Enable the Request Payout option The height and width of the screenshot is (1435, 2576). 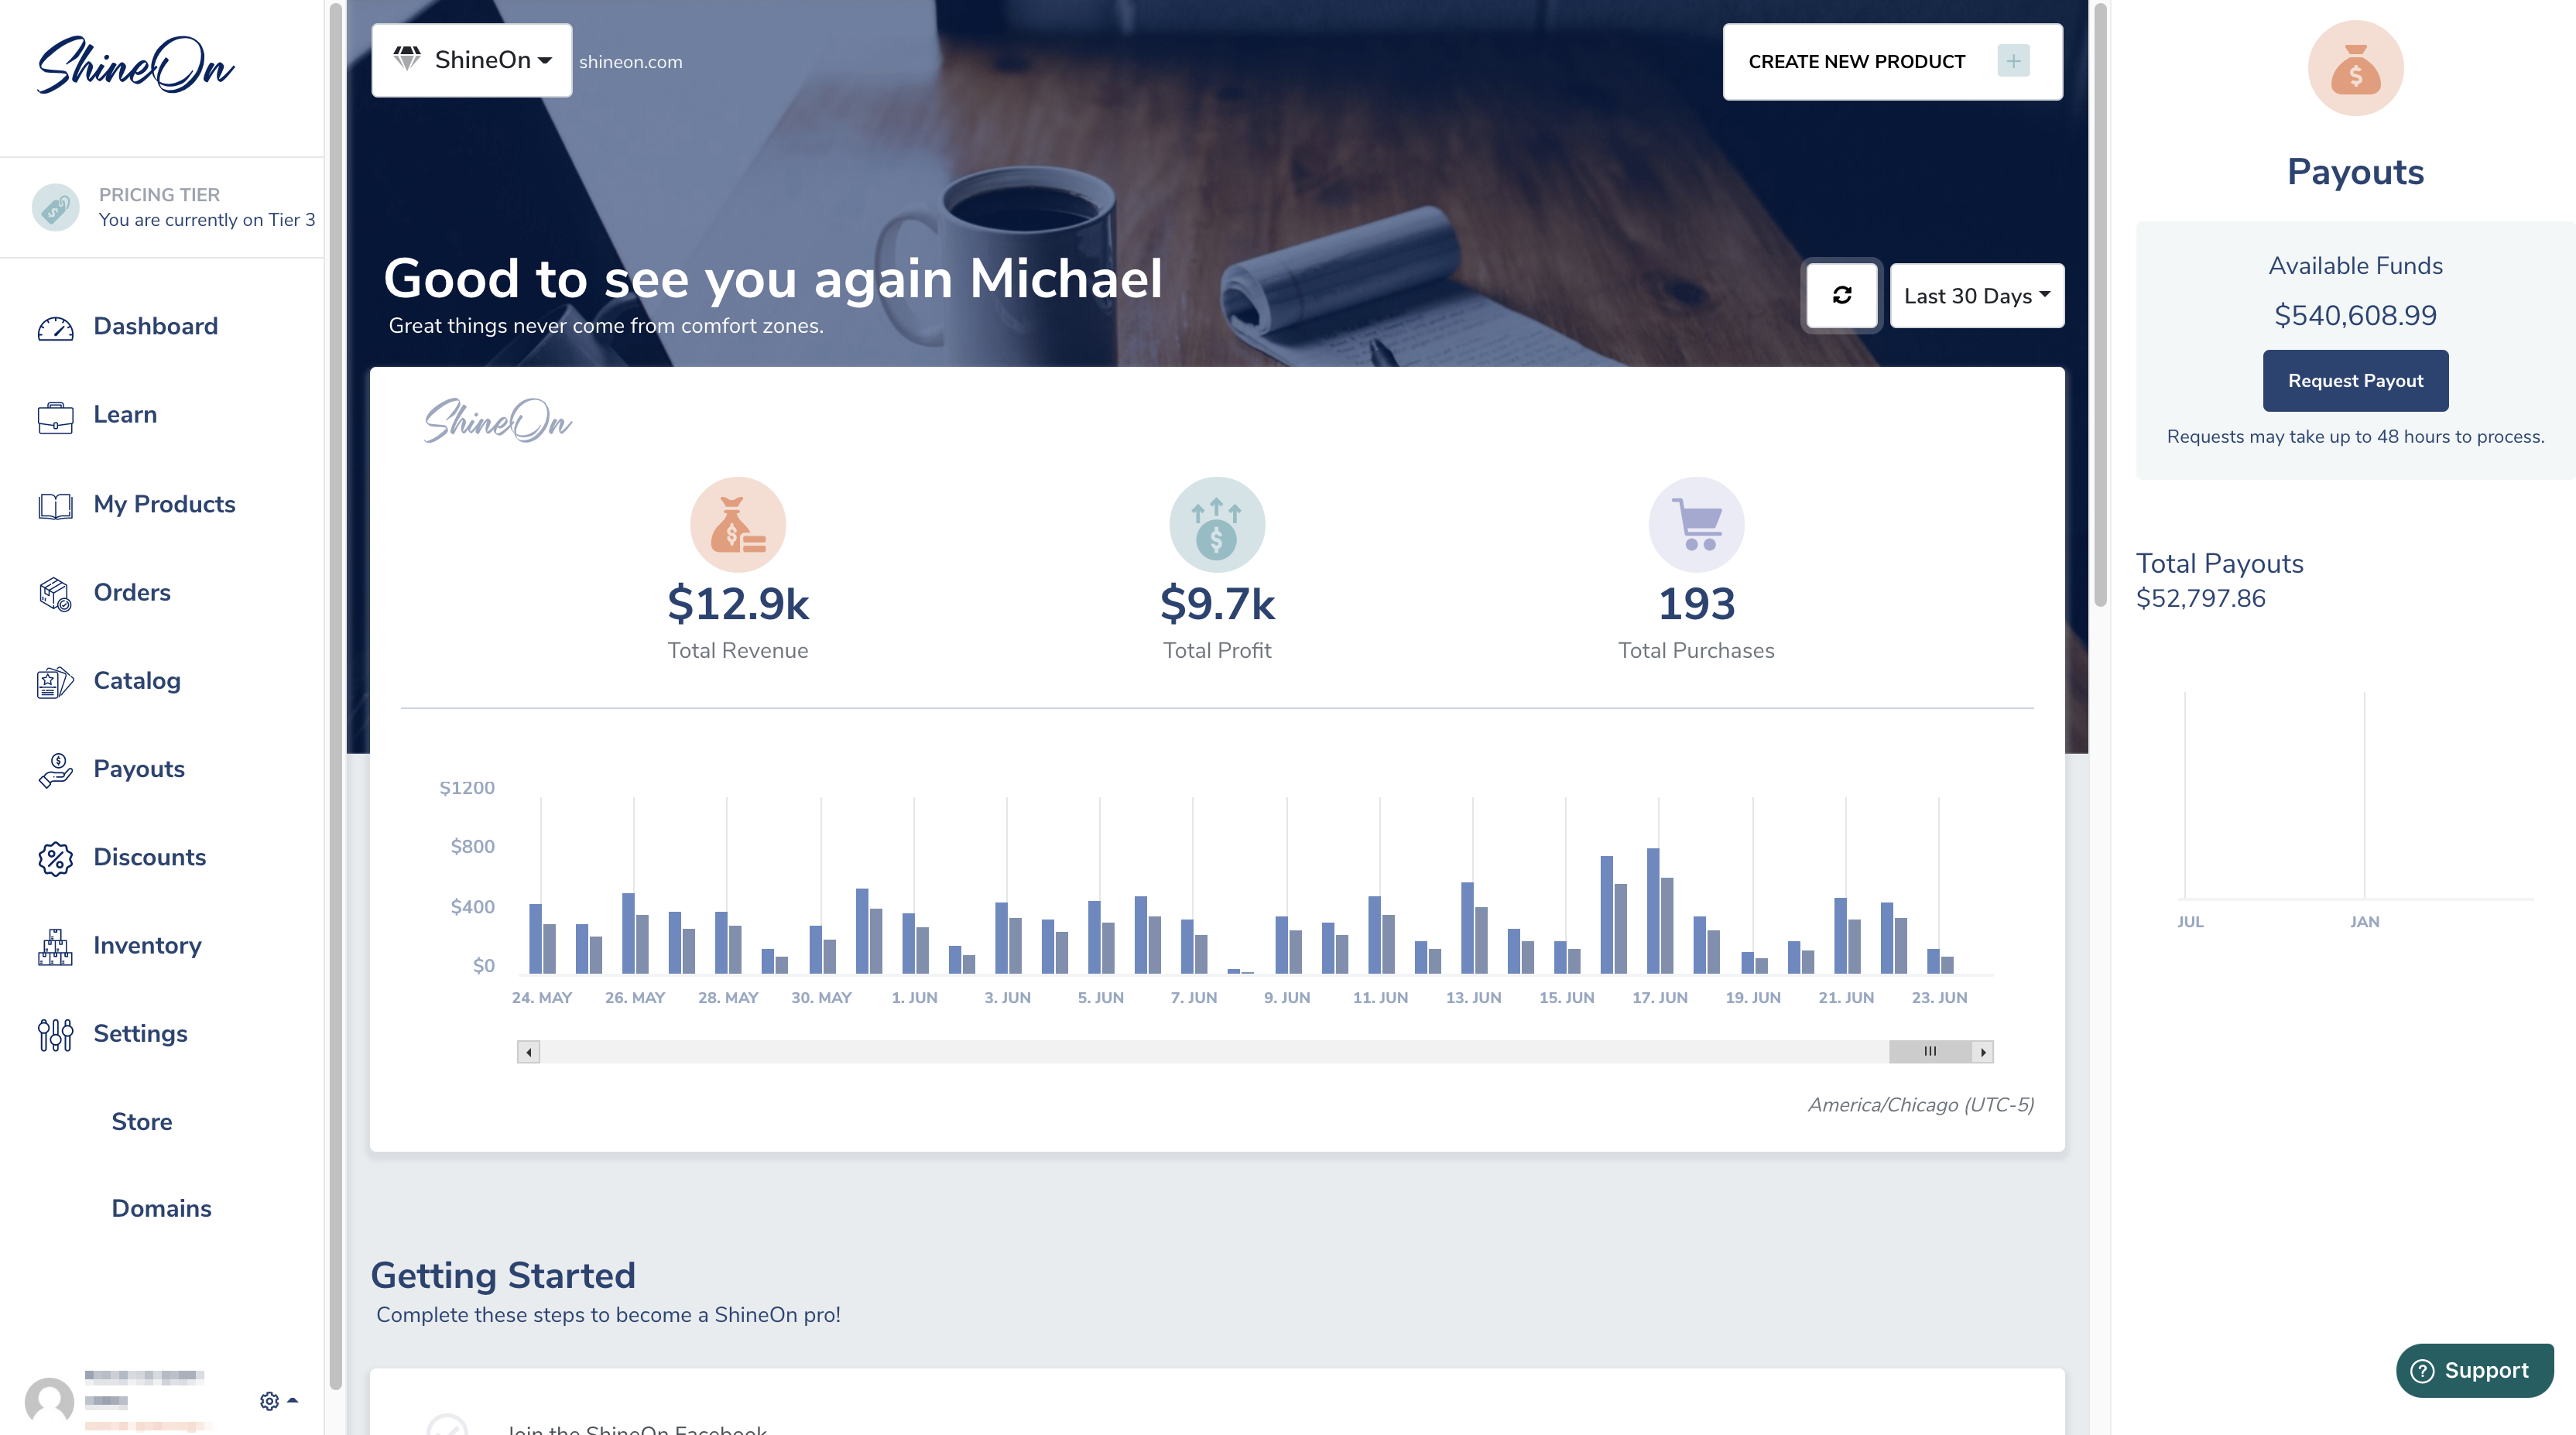tap(2355, 380)
